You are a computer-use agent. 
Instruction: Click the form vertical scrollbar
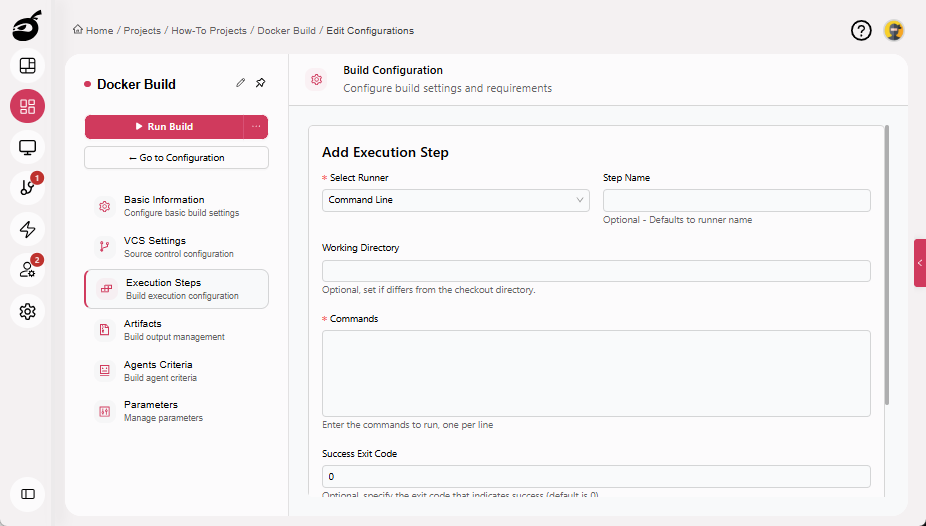tap(886, 266)
